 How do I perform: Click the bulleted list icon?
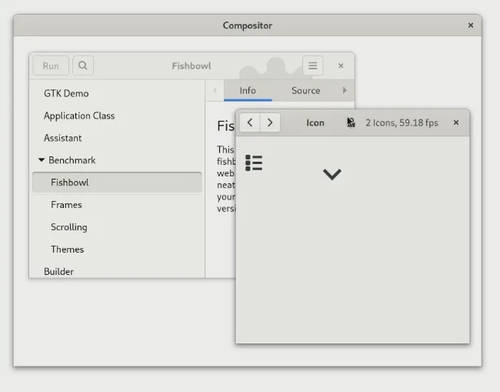point(254,163)
